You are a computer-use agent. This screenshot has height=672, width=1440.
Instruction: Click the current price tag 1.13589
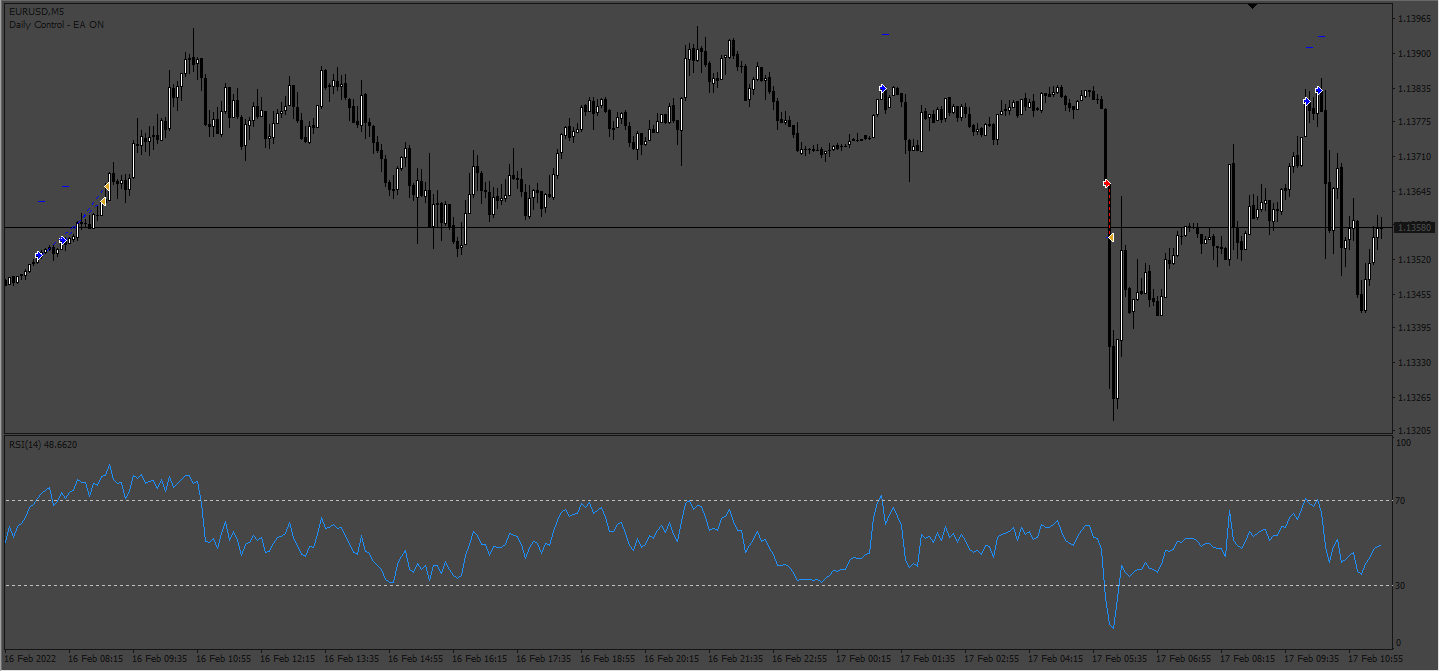click(1415, 228)
